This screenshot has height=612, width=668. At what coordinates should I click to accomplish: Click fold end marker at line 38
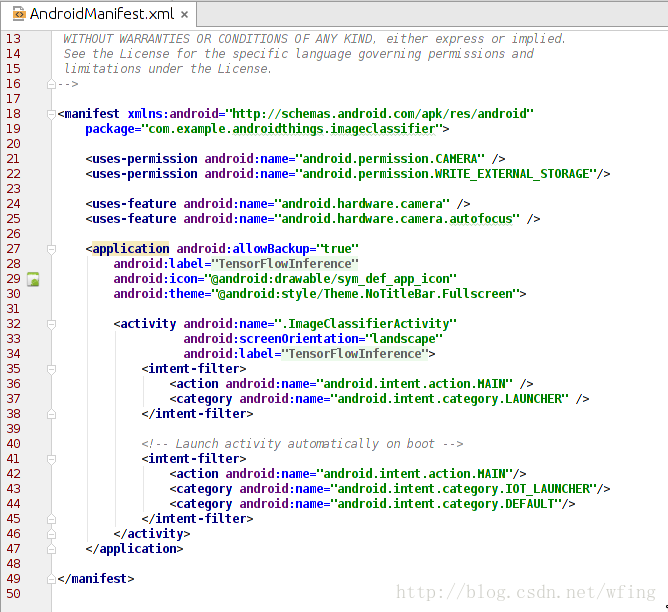click(52, 414)
